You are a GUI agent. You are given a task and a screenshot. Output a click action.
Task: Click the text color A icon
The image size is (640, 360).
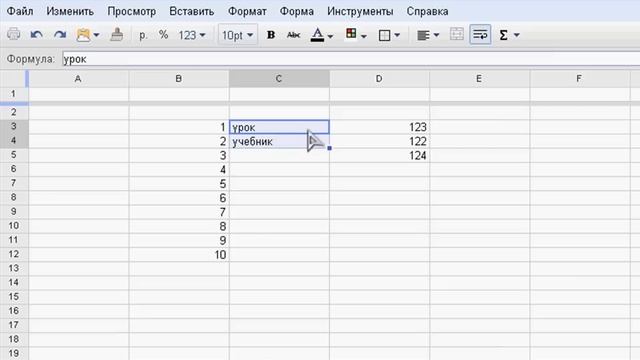click(x=318, y=35)
